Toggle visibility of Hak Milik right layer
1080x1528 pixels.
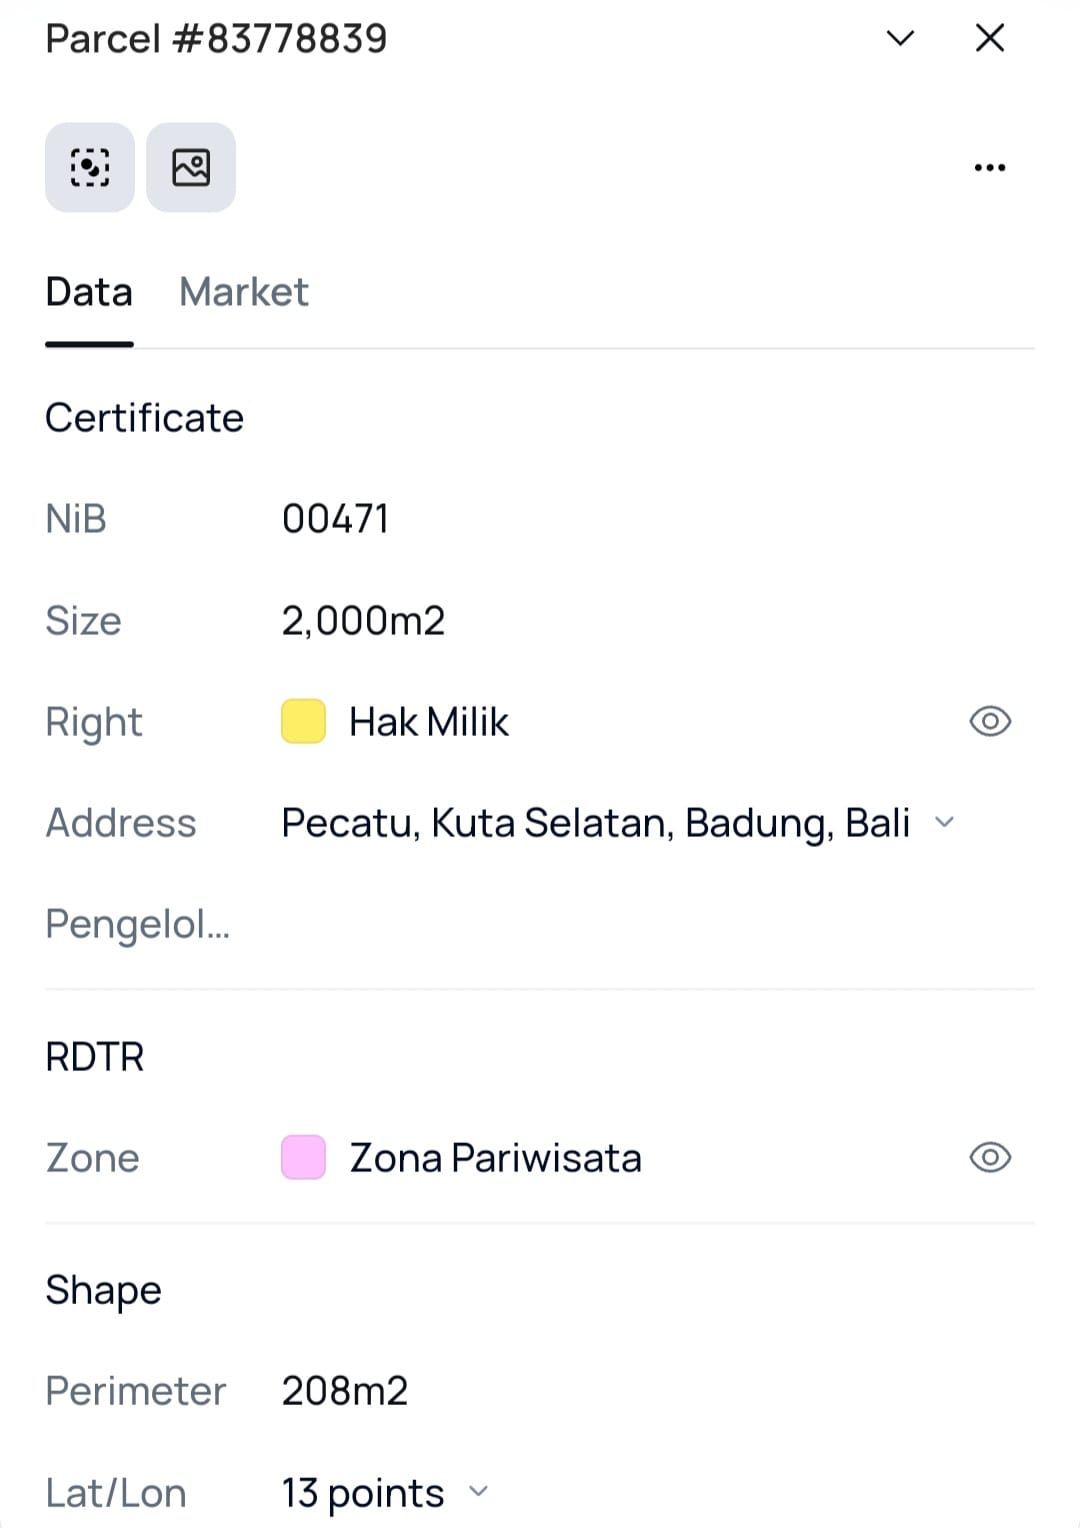(x=990, y=722)
